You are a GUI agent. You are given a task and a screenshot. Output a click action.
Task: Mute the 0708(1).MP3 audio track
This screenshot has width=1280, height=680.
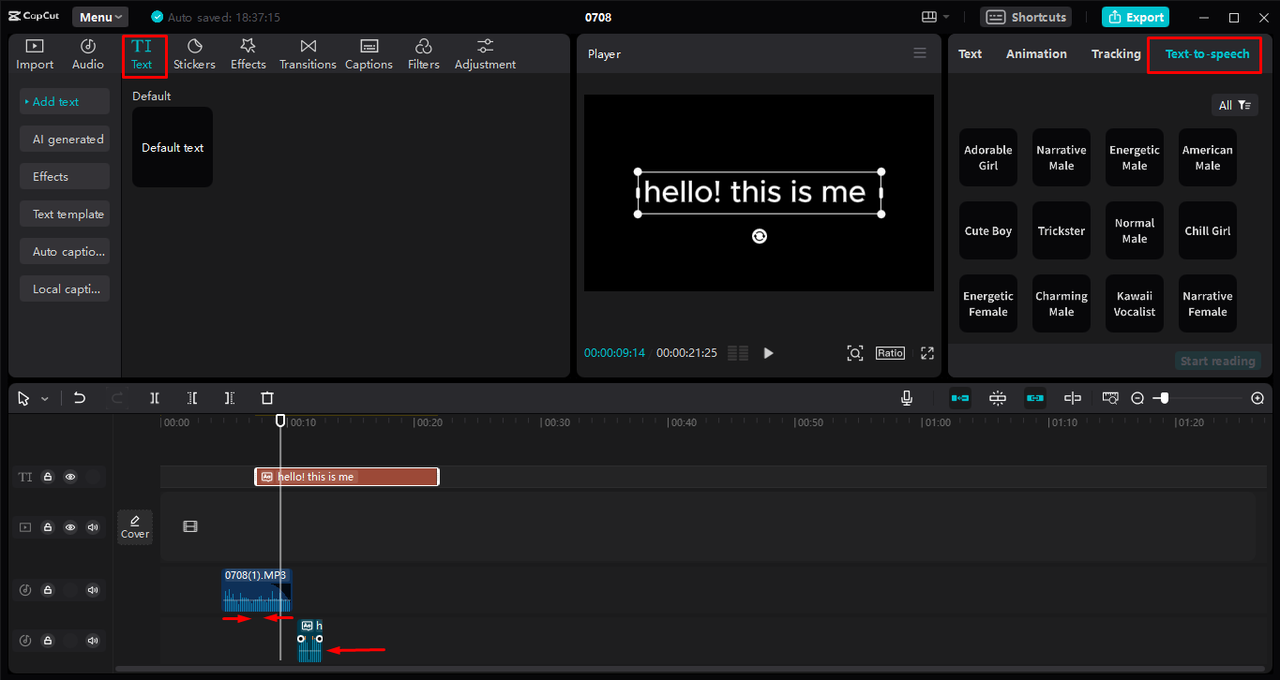pyautogui.click(x=93, y=590)
